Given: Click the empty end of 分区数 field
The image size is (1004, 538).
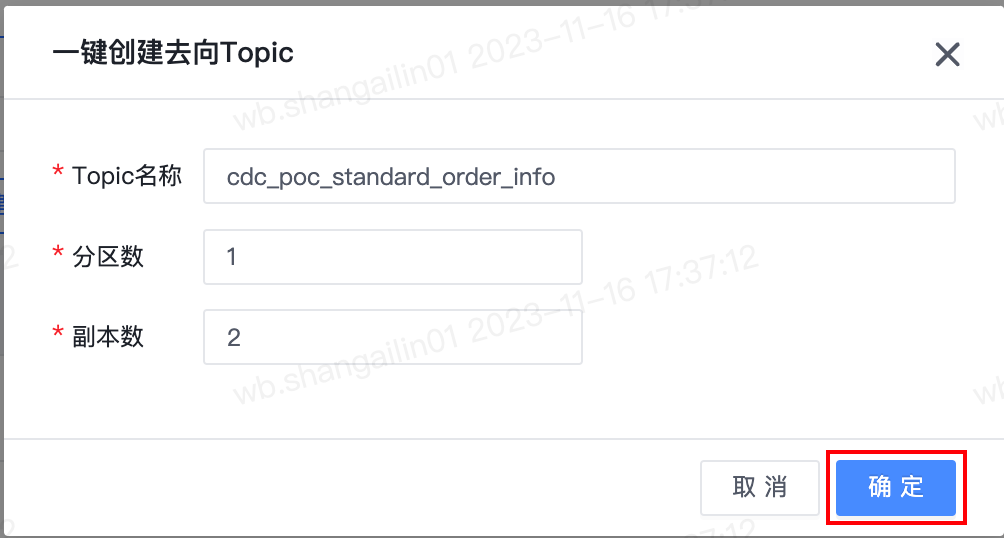Looking at the screenshot, I should (x=410, y=257).
